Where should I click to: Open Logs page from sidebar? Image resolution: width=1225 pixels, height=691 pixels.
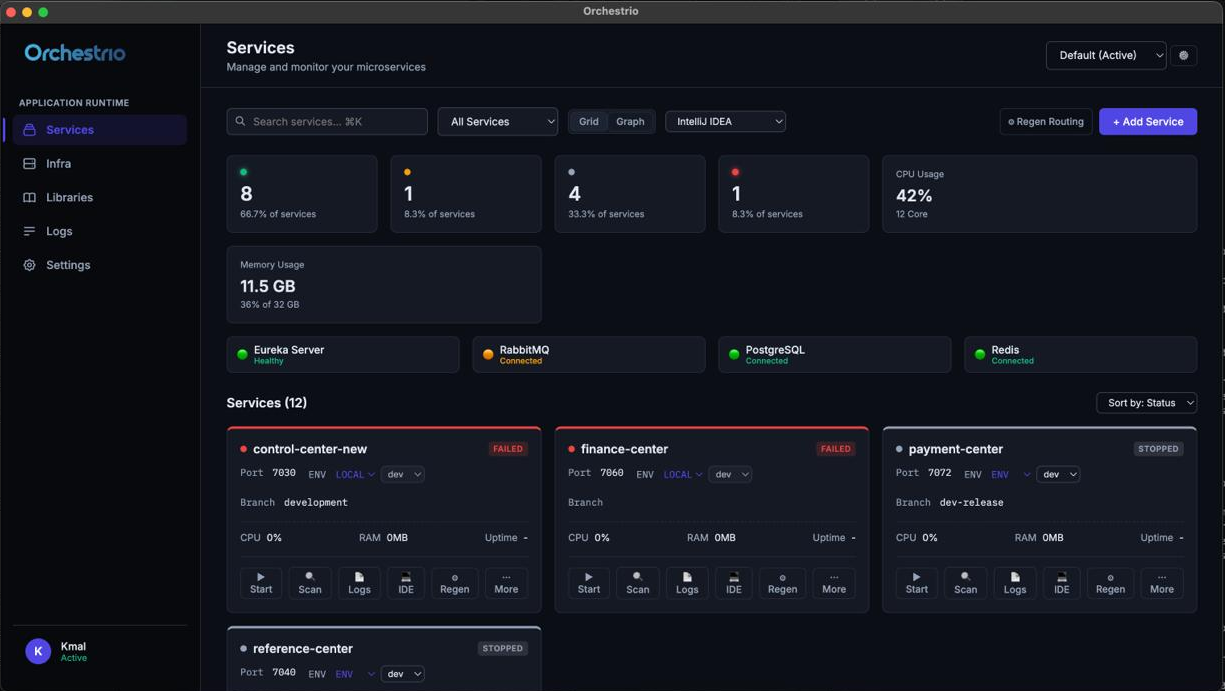click(99, 231)
